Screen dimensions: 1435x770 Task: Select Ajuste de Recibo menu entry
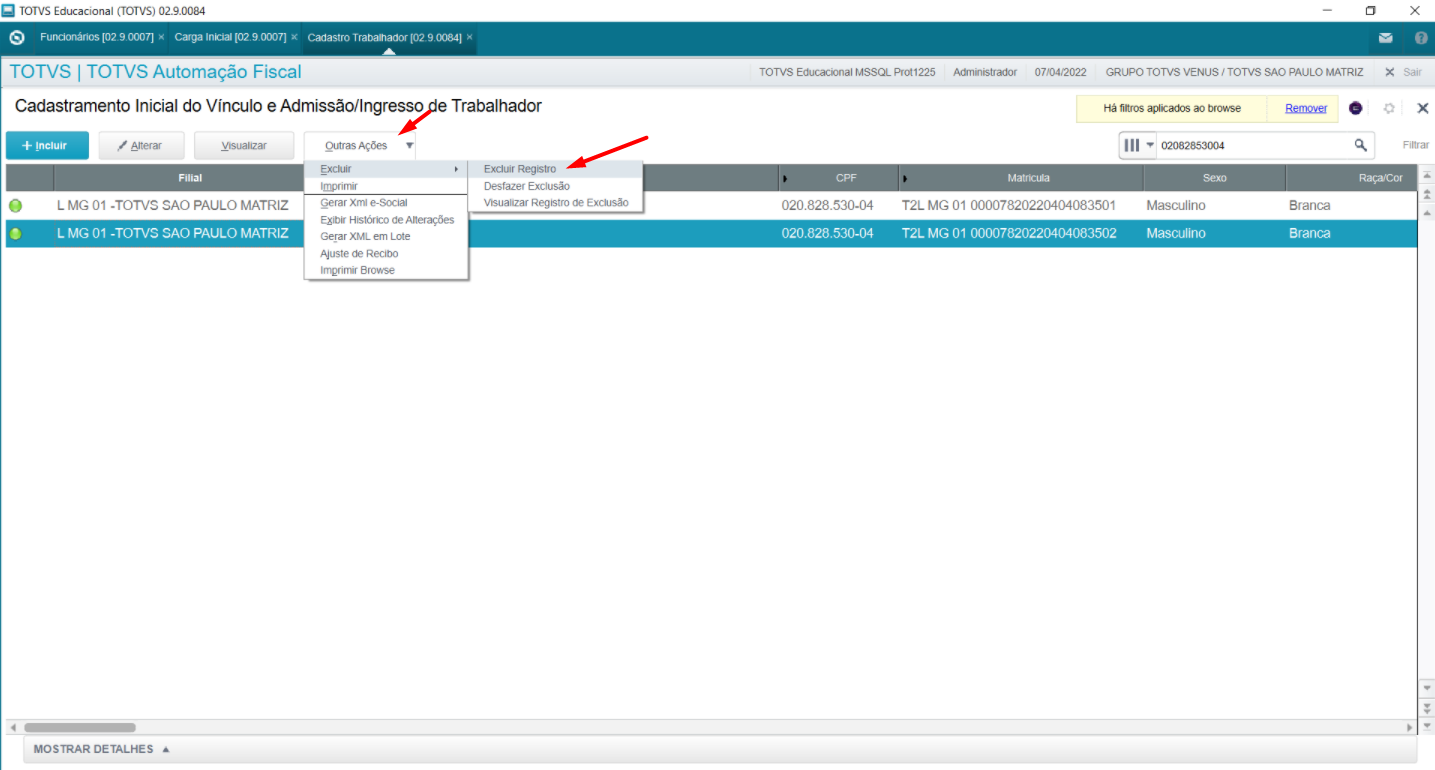pos(386,254)
